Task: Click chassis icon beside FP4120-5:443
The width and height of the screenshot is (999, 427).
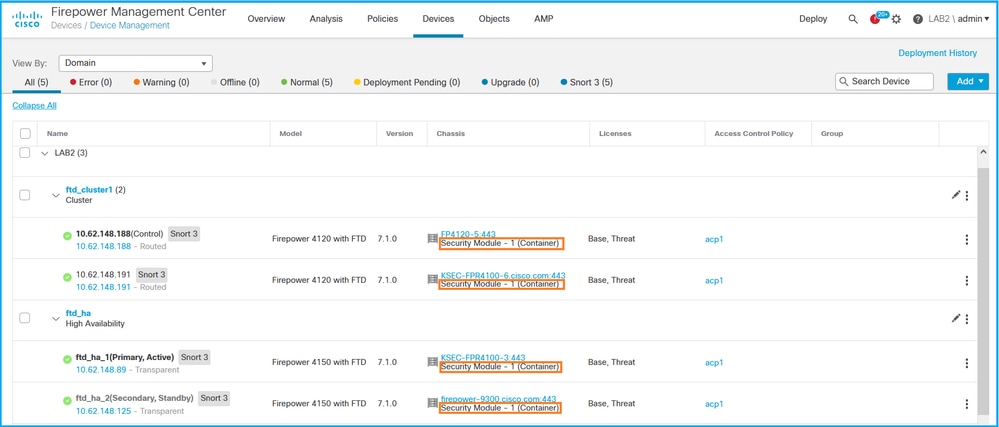Action: click(432, 238)
